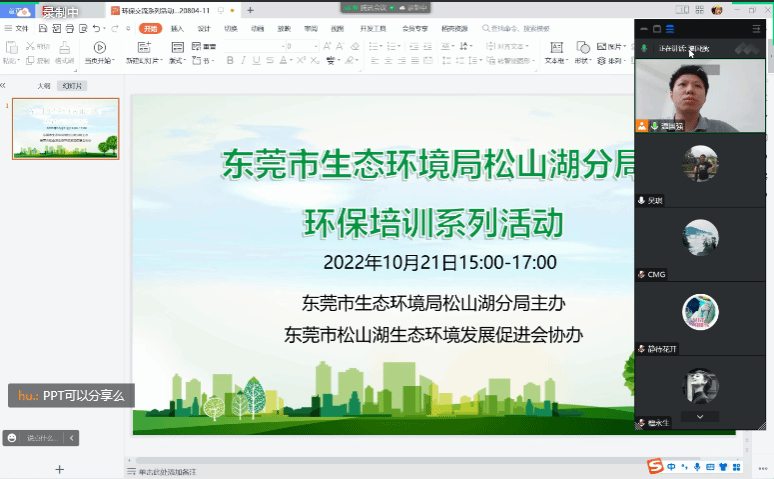
Task: Click the Bold formatting icon
Action: (x=229, y=61)
